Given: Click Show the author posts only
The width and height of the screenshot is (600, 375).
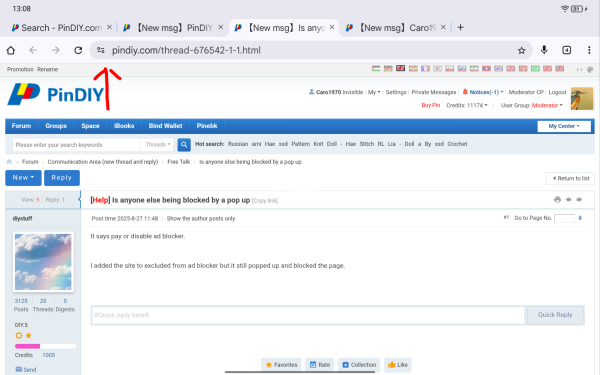Looking at the screenshot, I should (201, 218).
